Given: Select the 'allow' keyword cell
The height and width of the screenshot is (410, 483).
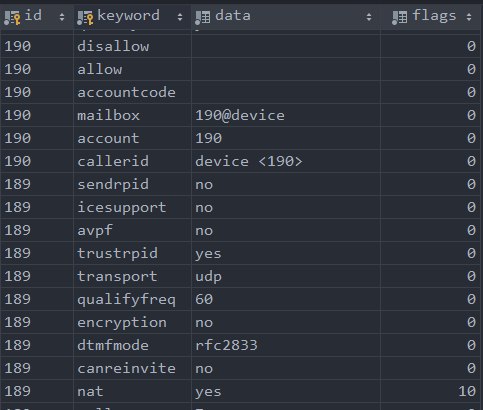Looking at the screenshot, I should (x=132, y=69).
